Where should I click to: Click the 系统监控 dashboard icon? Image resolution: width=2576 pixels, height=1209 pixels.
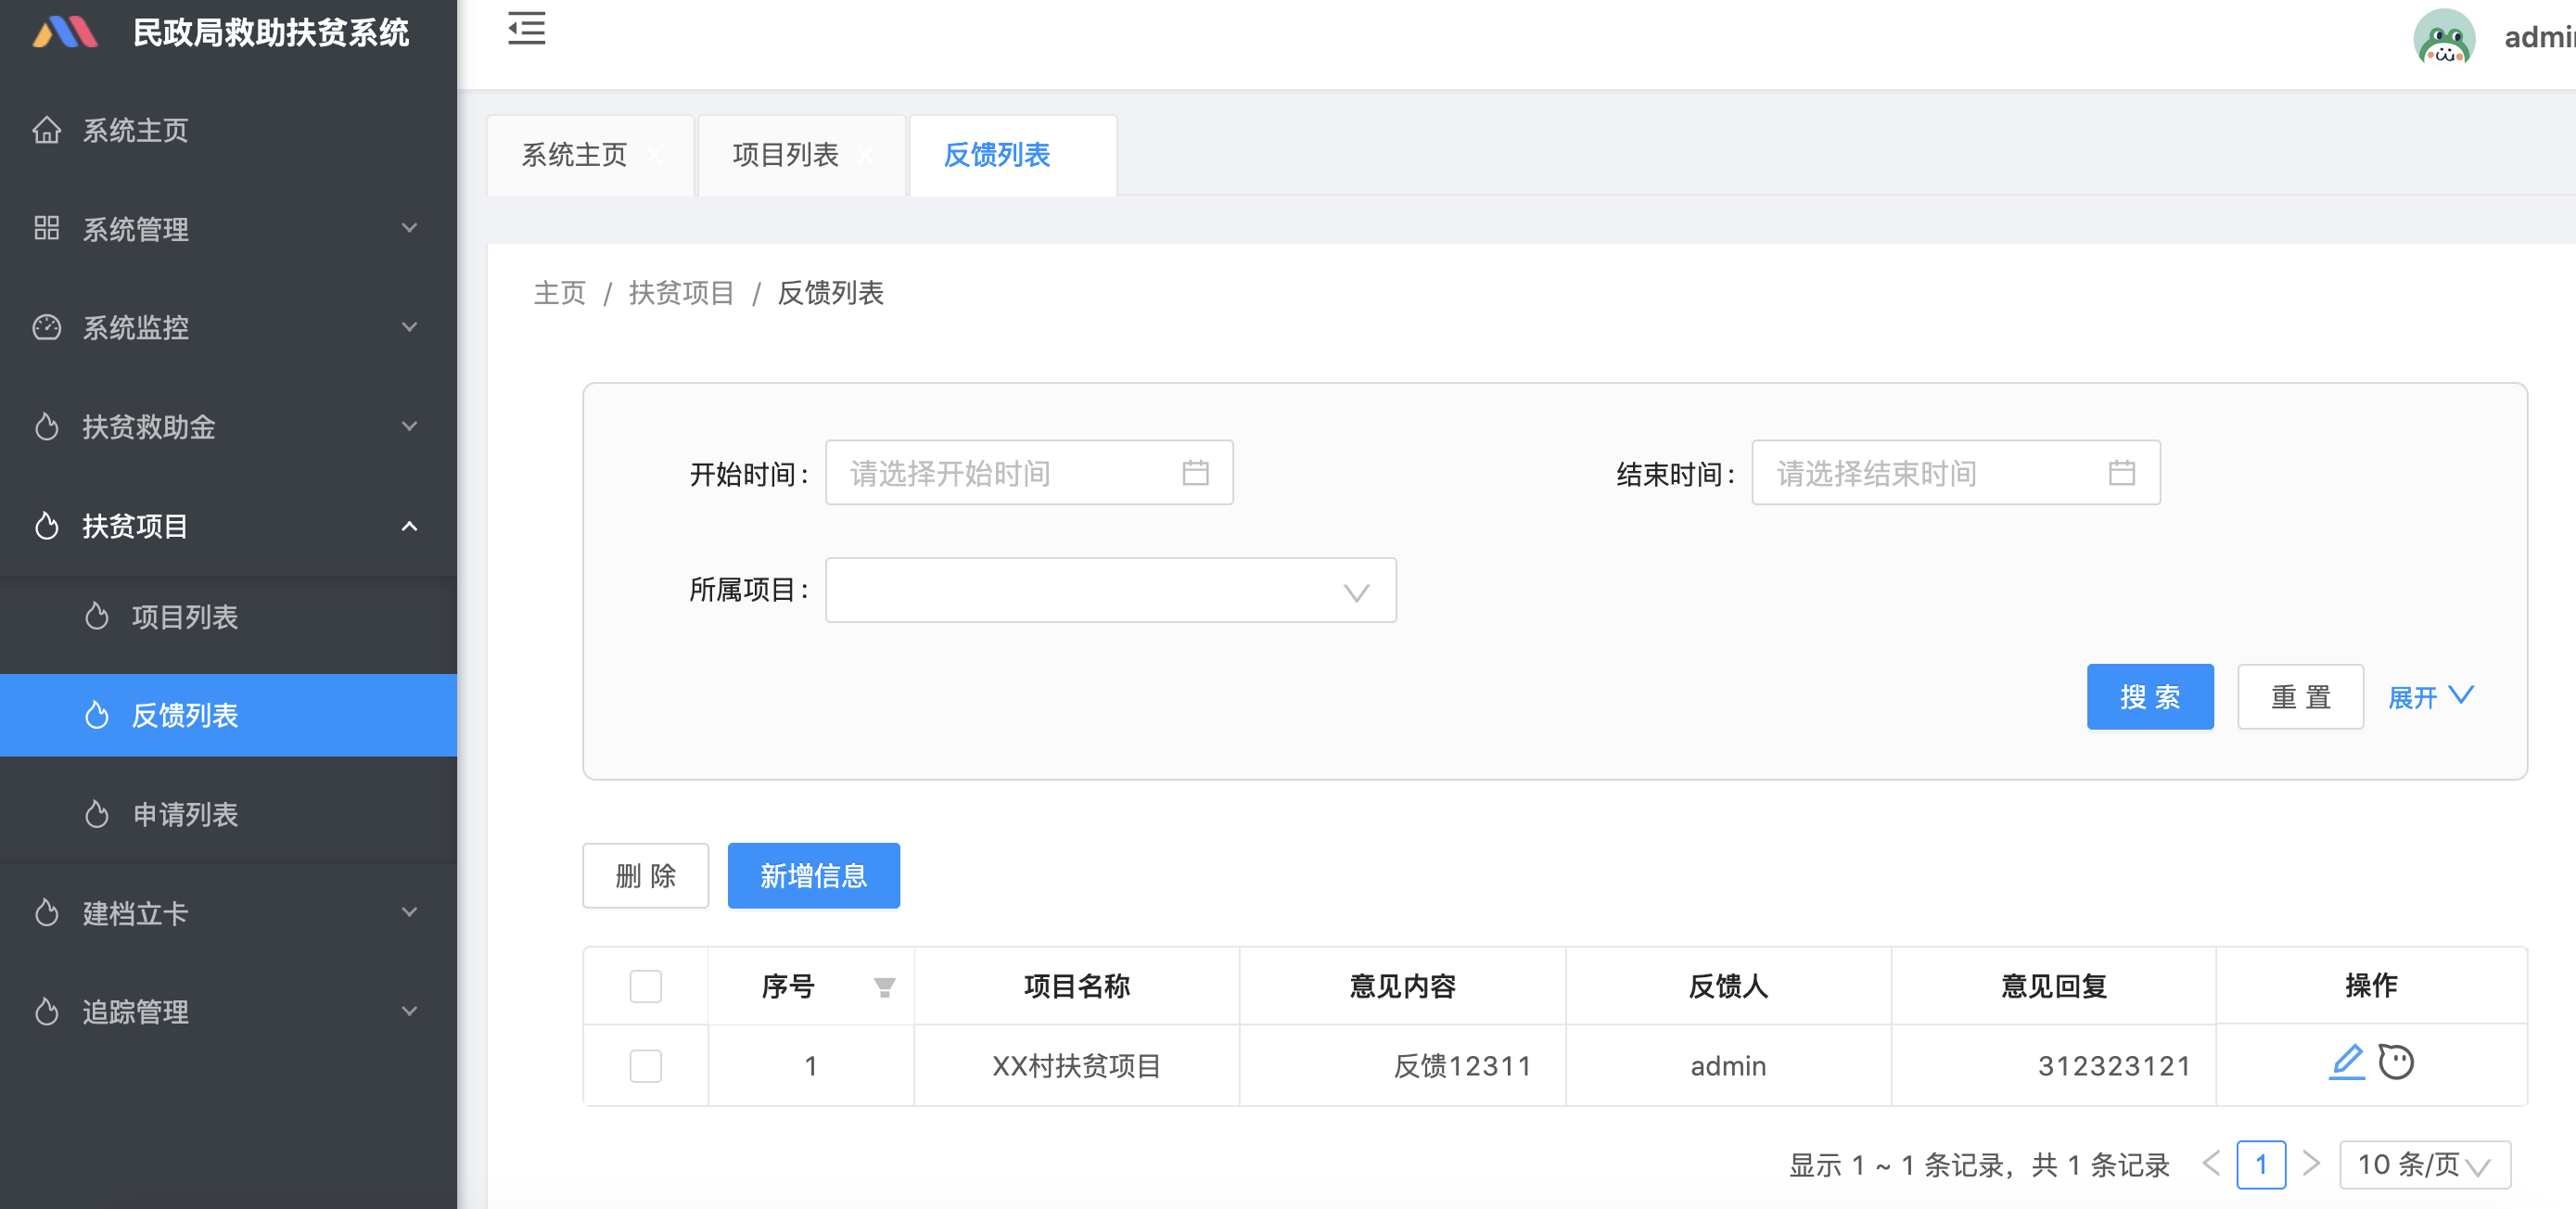point(46,327)
